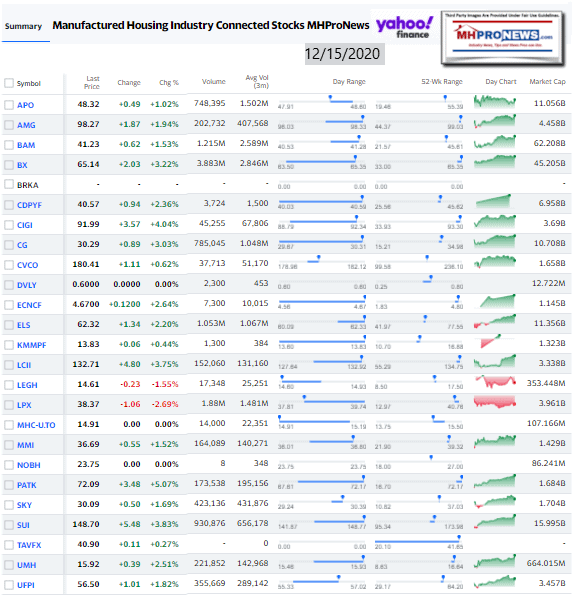Open the LEGH red day chart
The width and height of the screenshot is (574, 601).
(495, 382)
